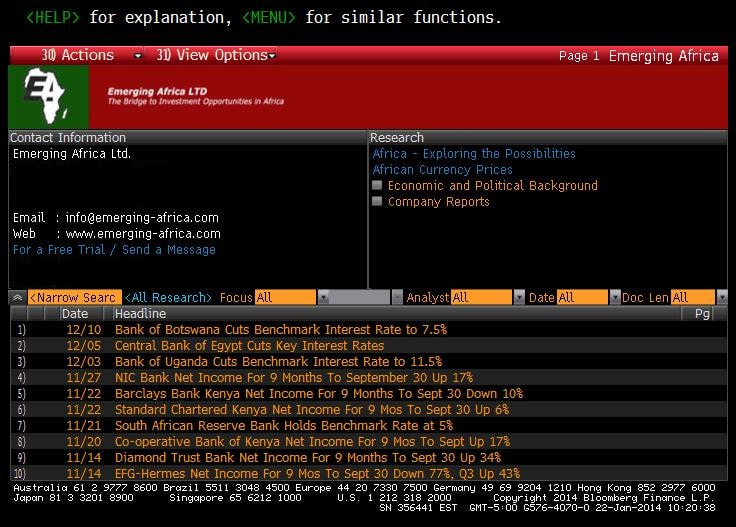Viewport: 736px width, 527px height.
Task: Open the Analyst dropdown
Action: pyautogui.click(x=519, y=298)
